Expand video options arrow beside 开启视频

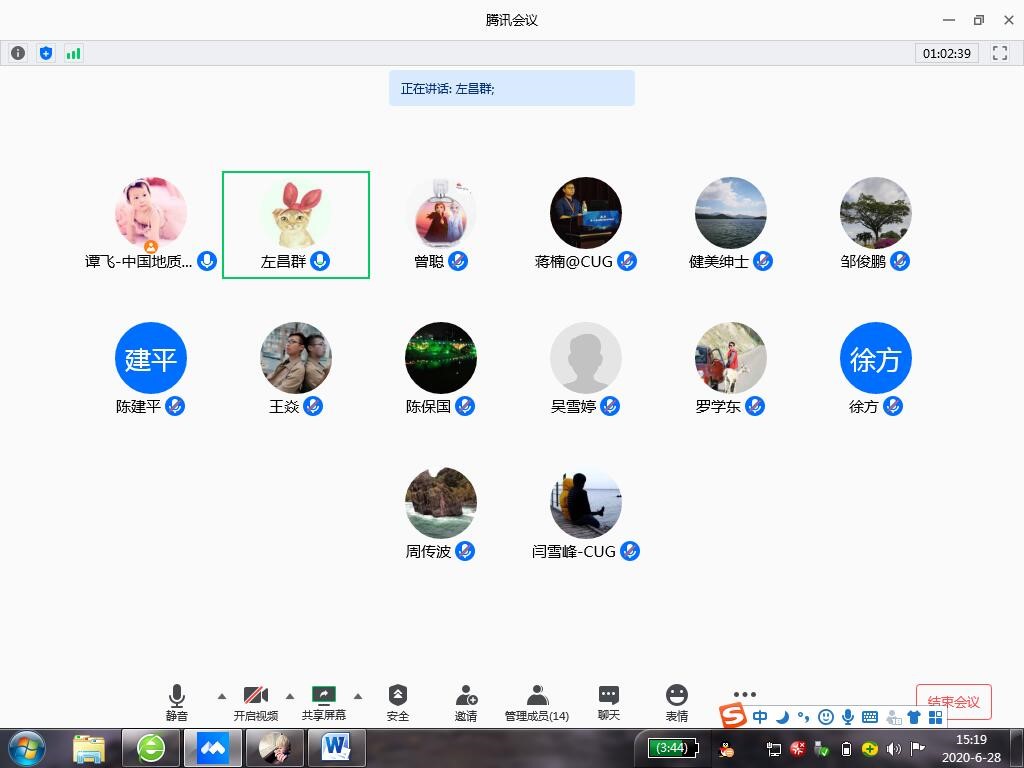click(290, 696)
